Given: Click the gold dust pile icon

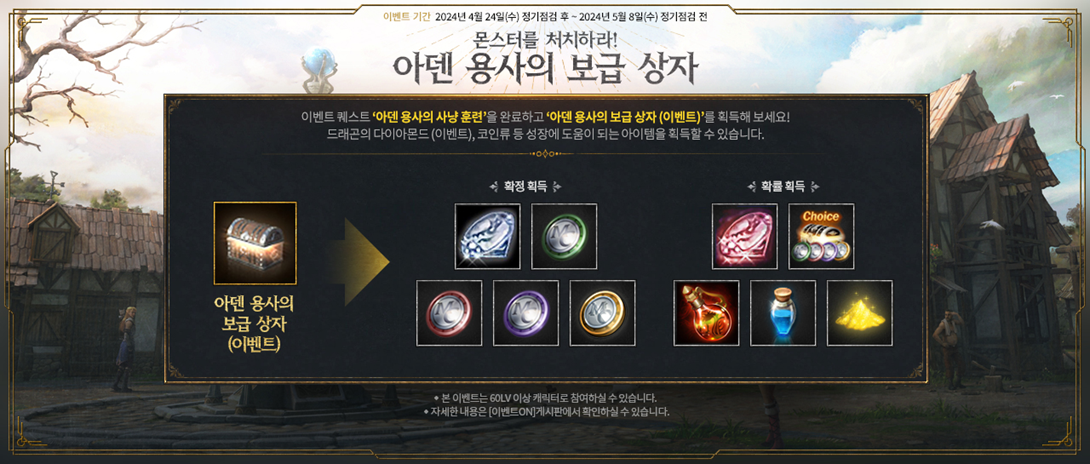Looking at the screenshot, I should point(859,312).
